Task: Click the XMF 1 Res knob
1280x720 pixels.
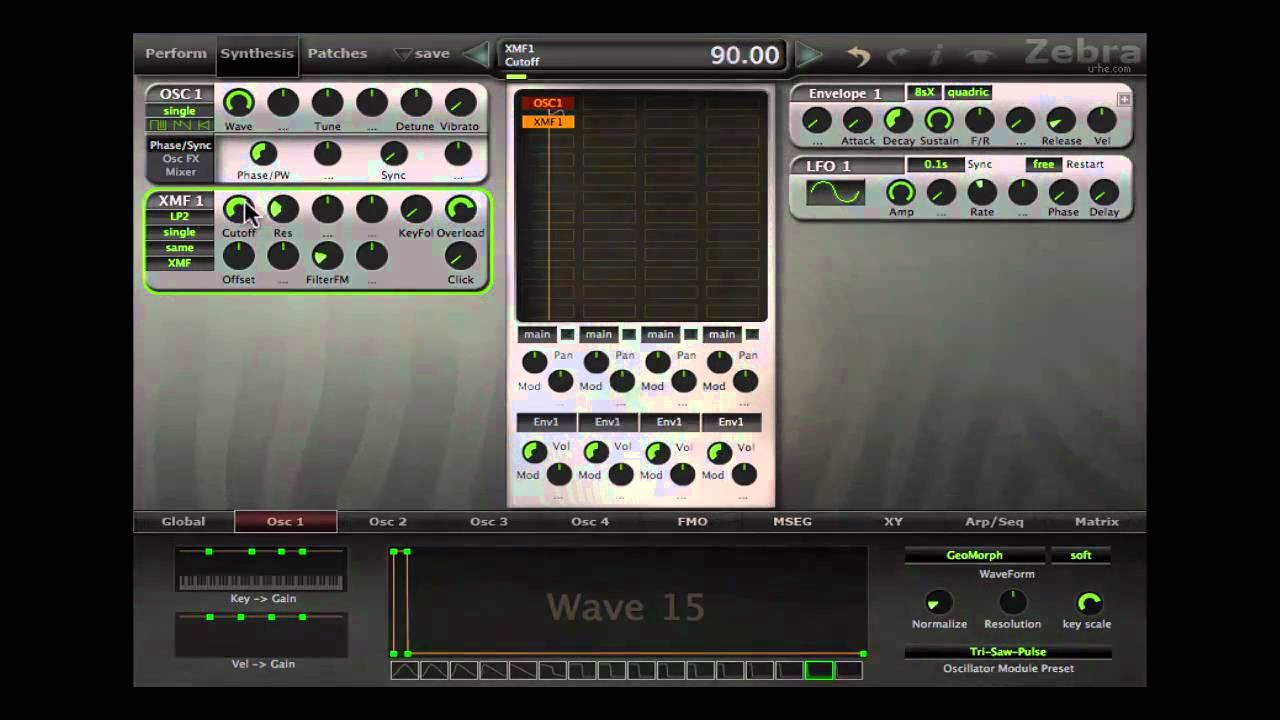Action: [x=283, y=209]
